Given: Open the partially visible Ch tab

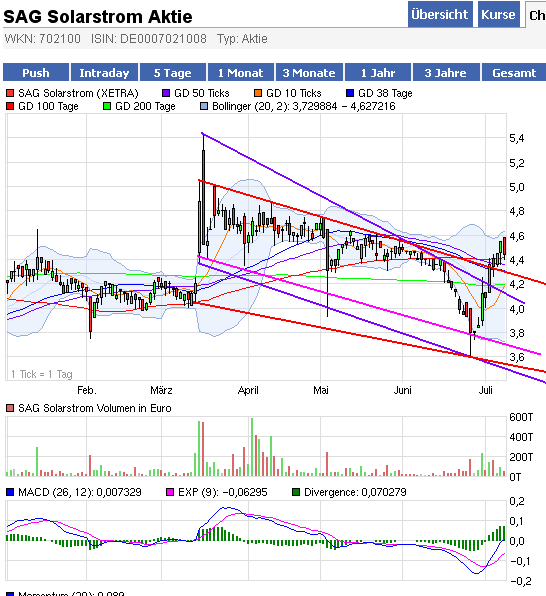Looking at the screenshot, I should click(536, 15).
